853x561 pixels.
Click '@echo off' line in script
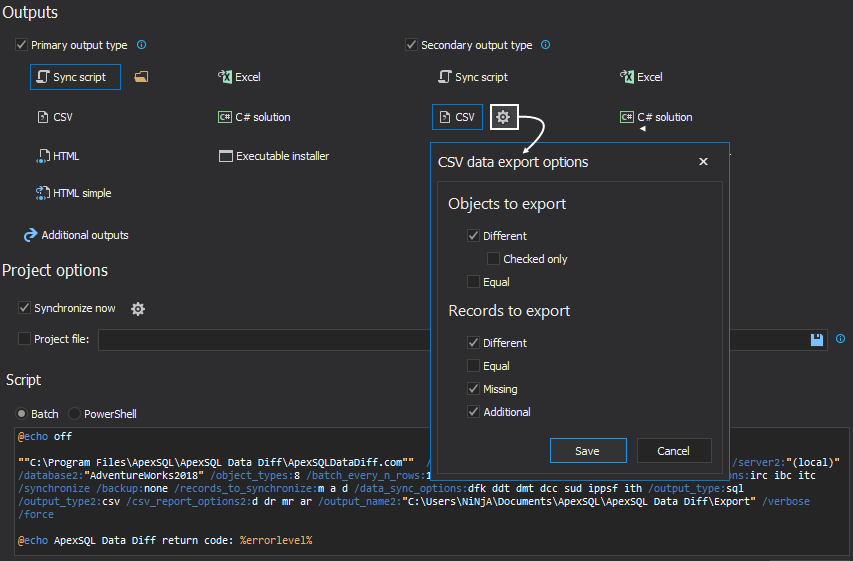pos(45,436)
